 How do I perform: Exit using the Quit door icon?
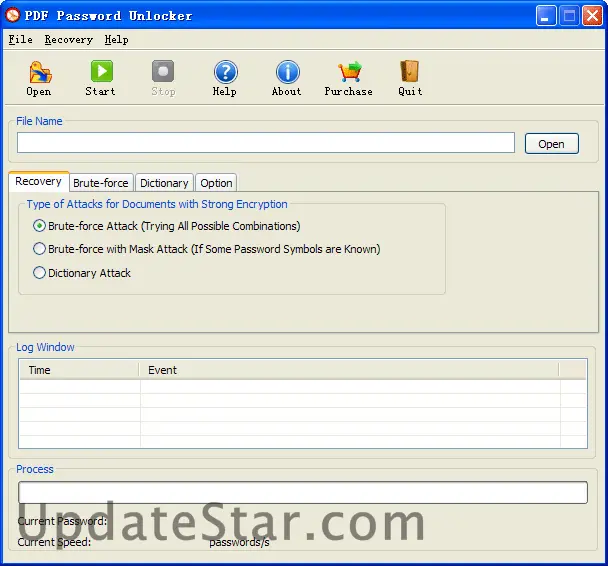pos(410,71)
